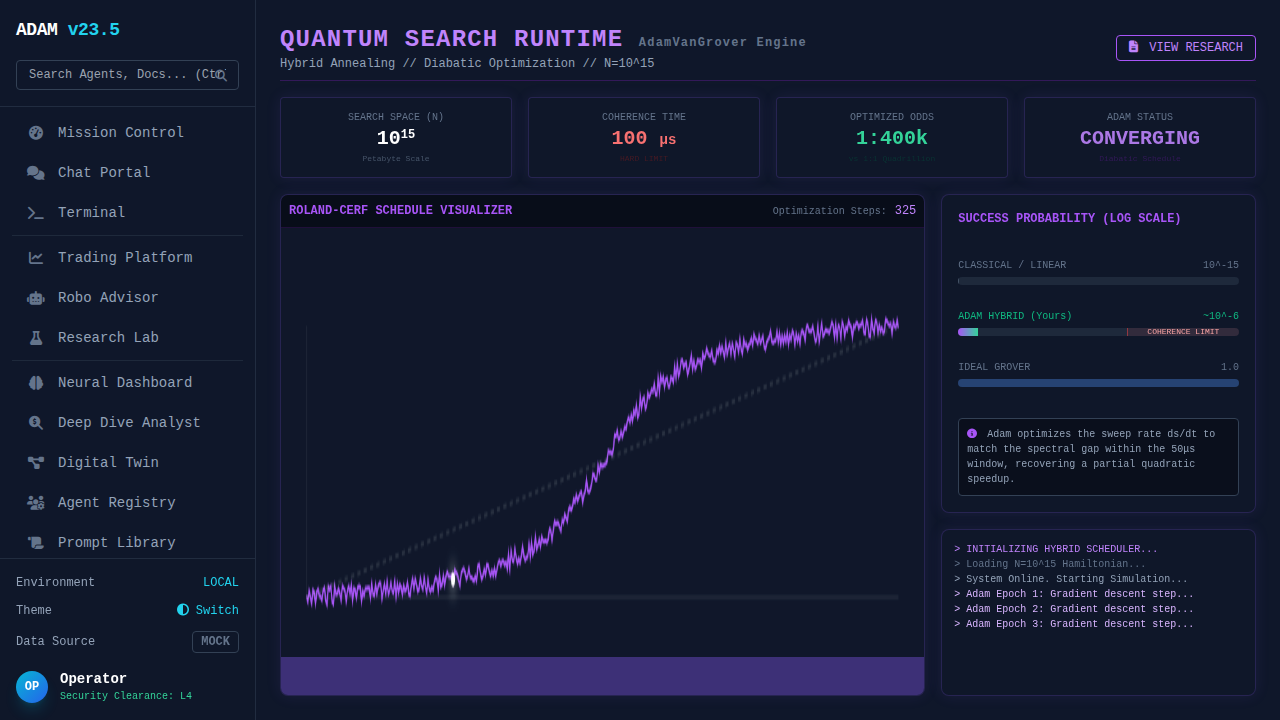Open Research Lab flask icon
The image size is (1280, 720).
pos(36,338)
